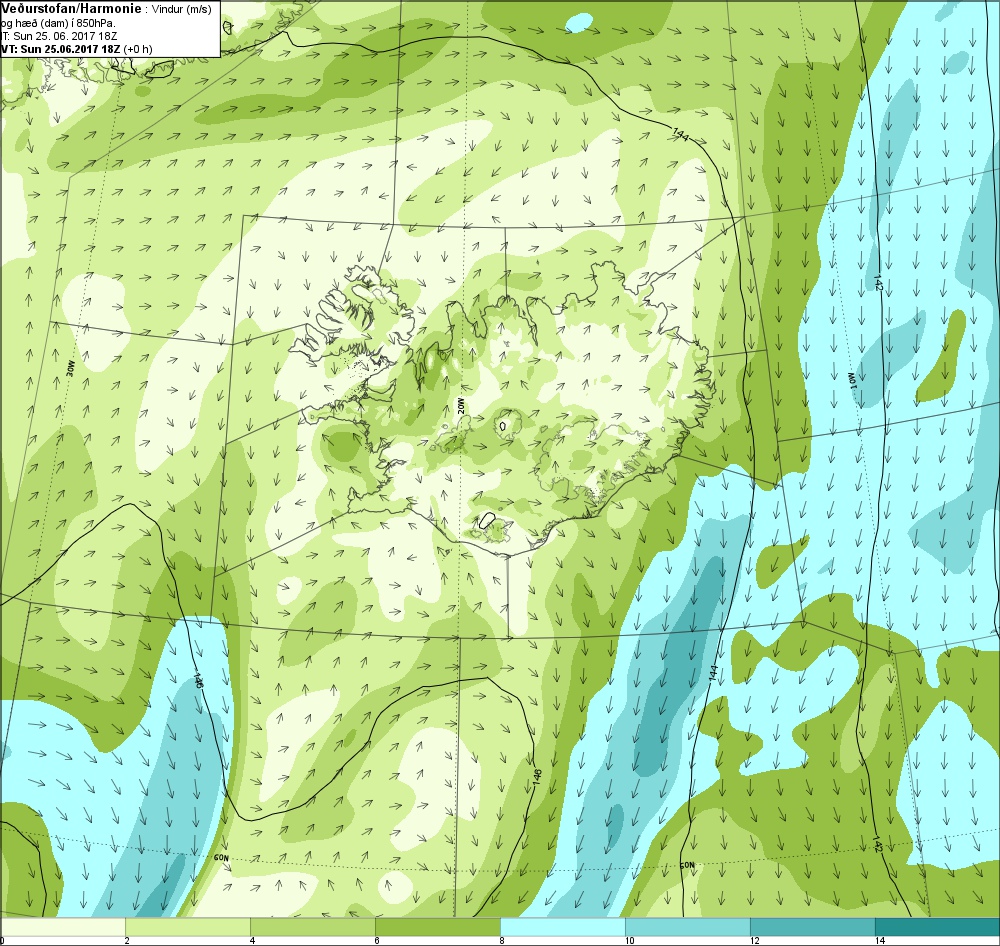
Task: Click the legend color segment between 2 and 4
Action: [188, 927]
